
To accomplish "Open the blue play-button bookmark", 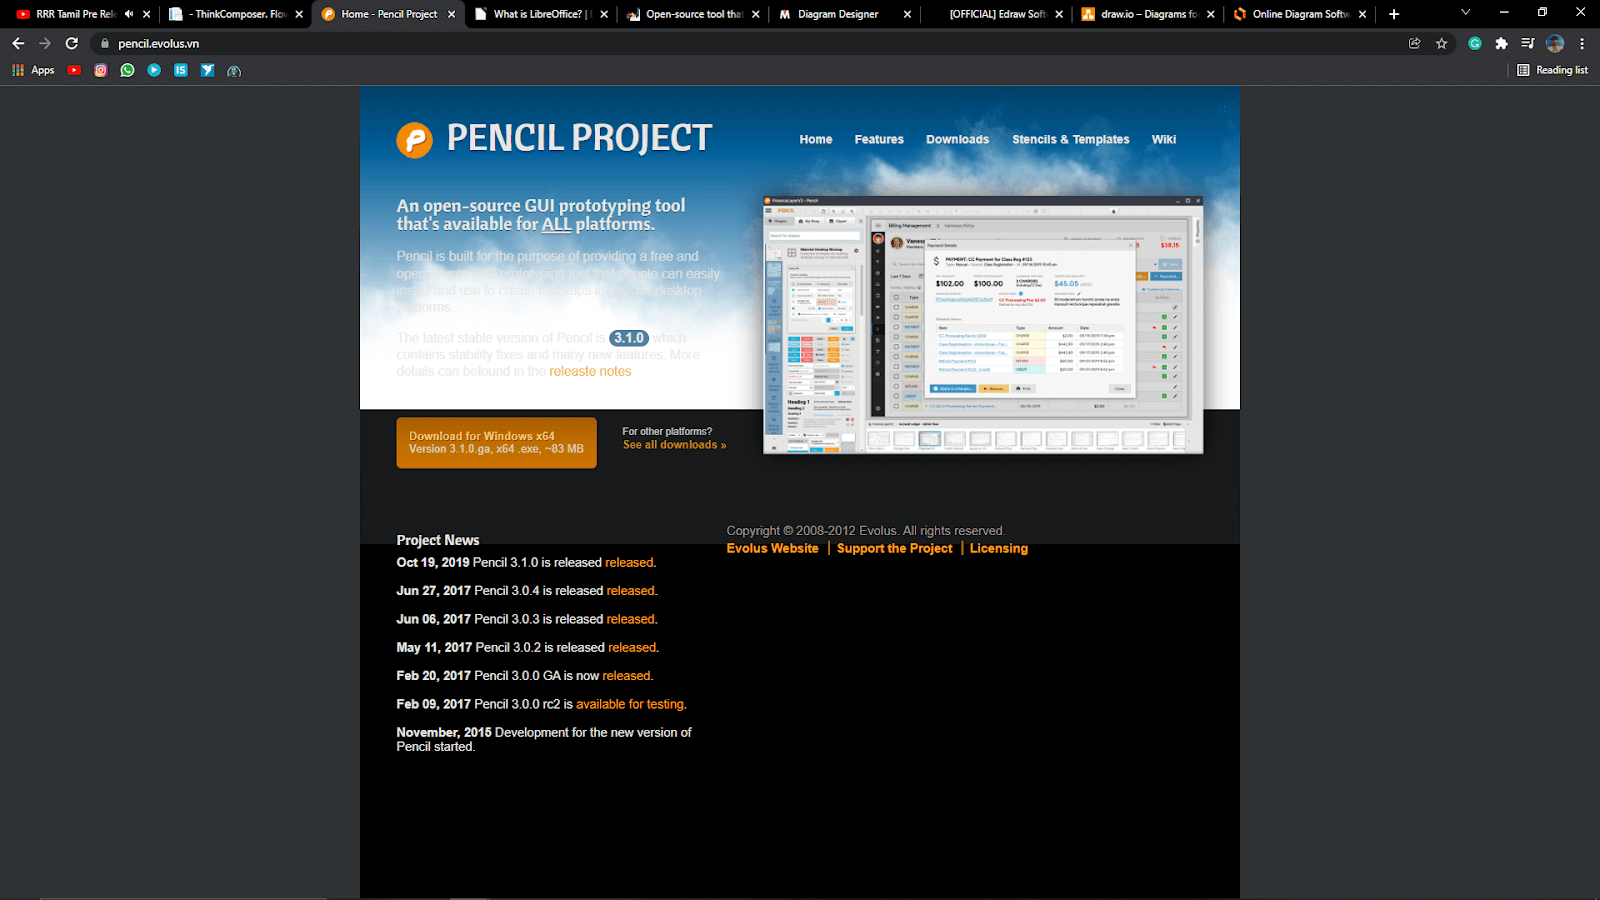I will (154, 70).
